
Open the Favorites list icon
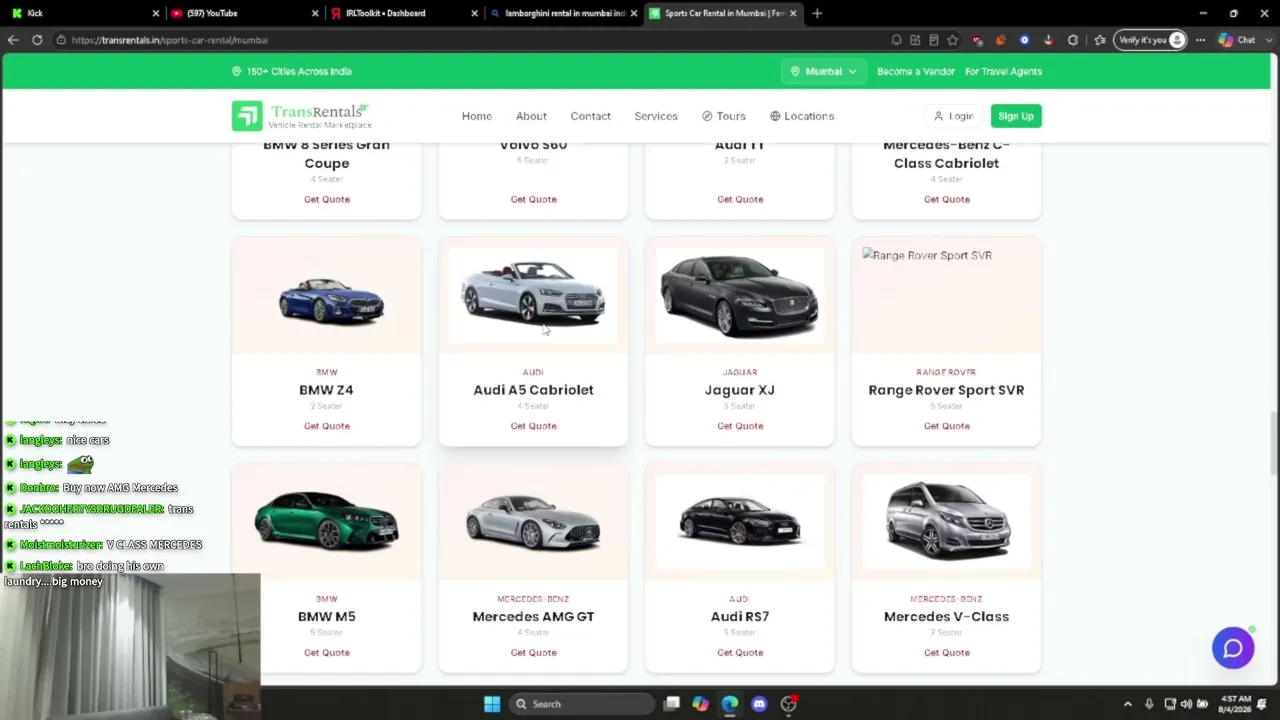[x=1100, y=40]
